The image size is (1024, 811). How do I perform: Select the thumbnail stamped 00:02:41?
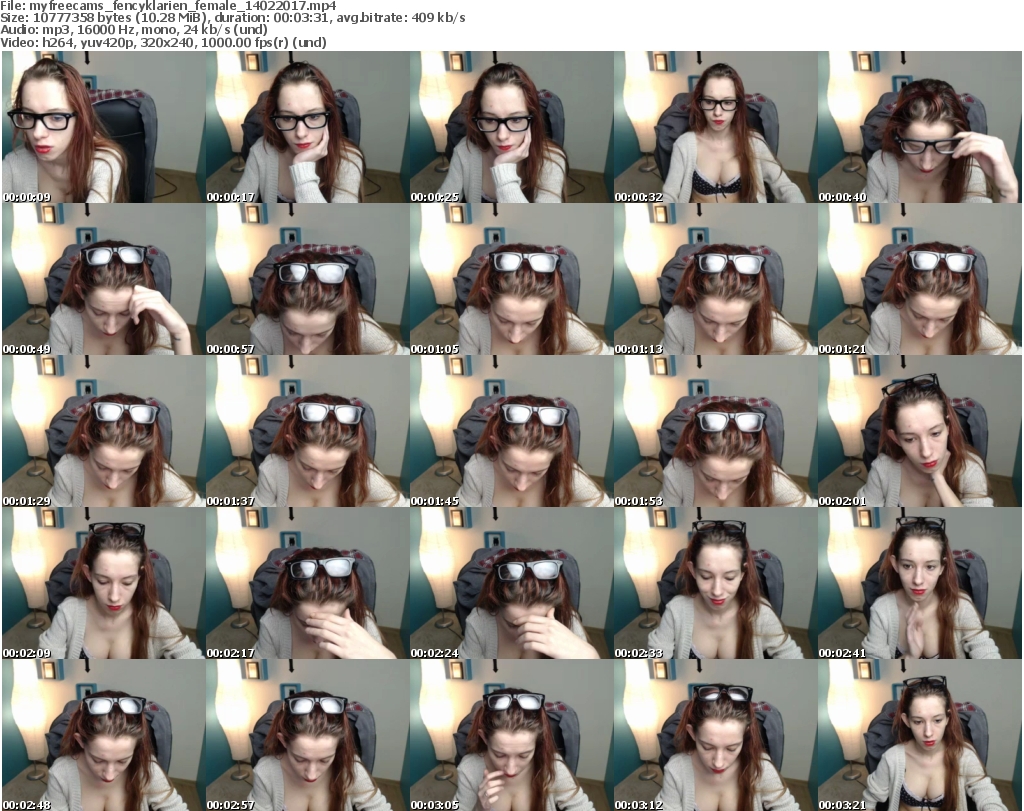920,584
